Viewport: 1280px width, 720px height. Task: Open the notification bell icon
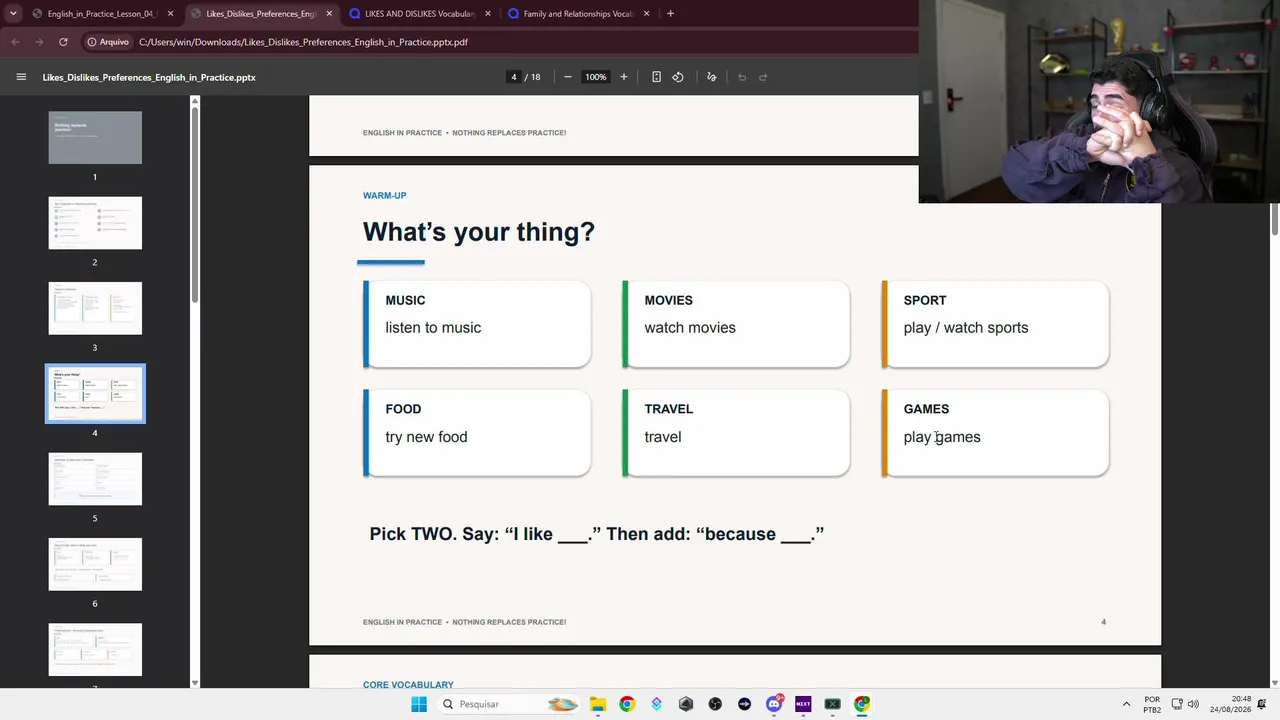1264,704
